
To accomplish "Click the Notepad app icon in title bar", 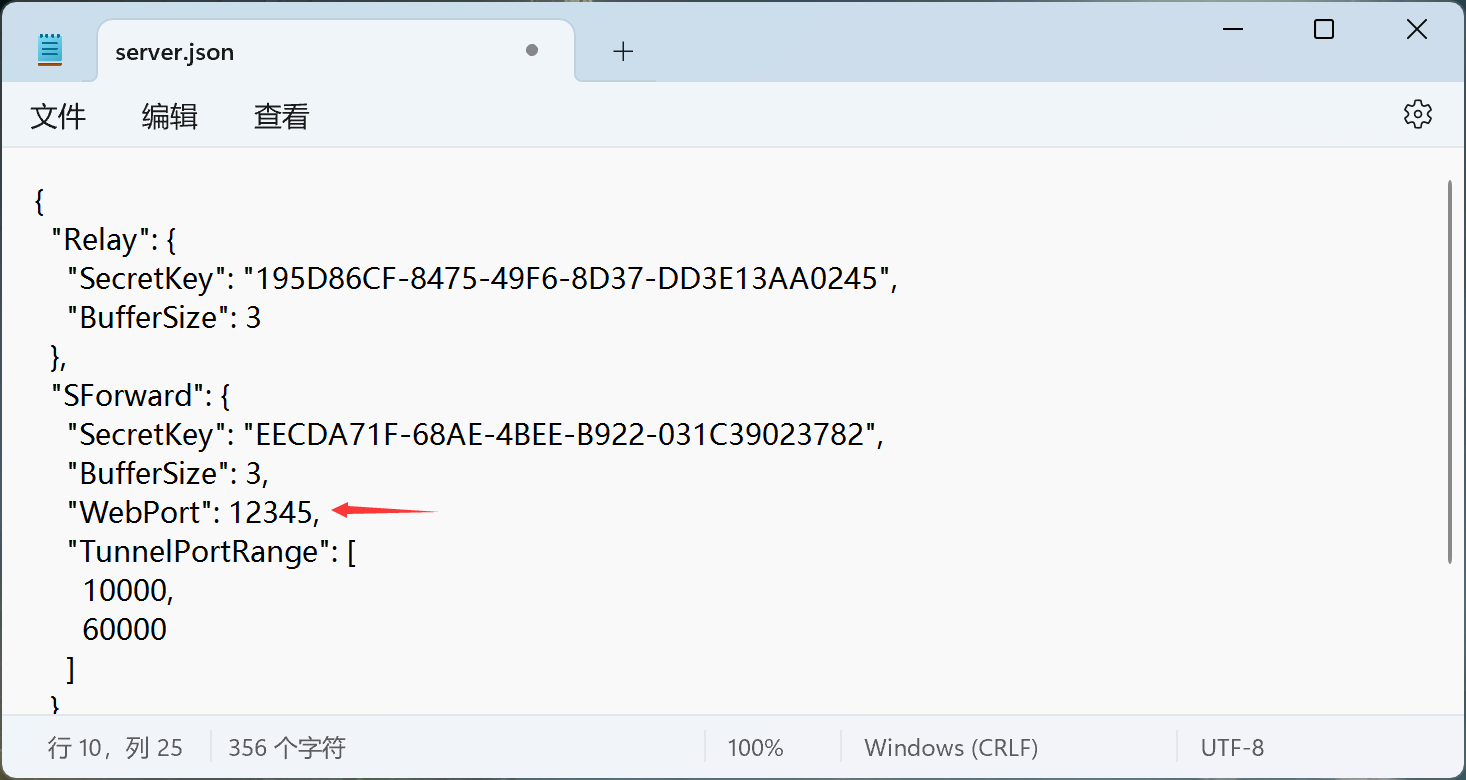I will 50,50.
